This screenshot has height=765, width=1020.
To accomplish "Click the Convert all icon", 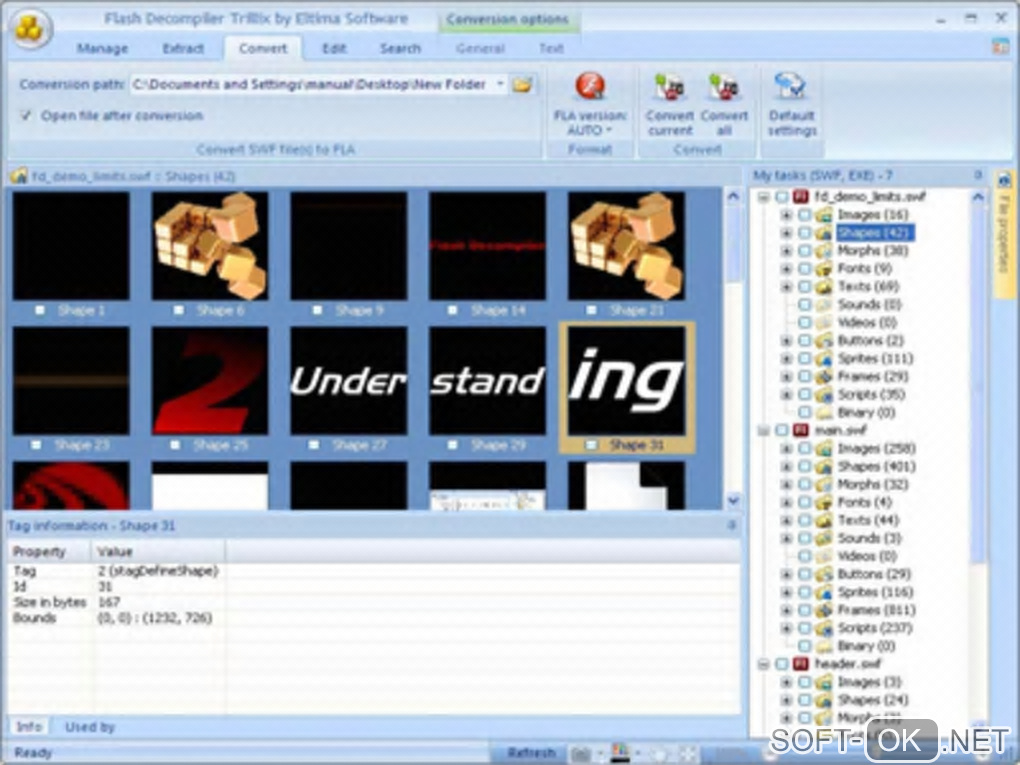I will coord(723,87).
